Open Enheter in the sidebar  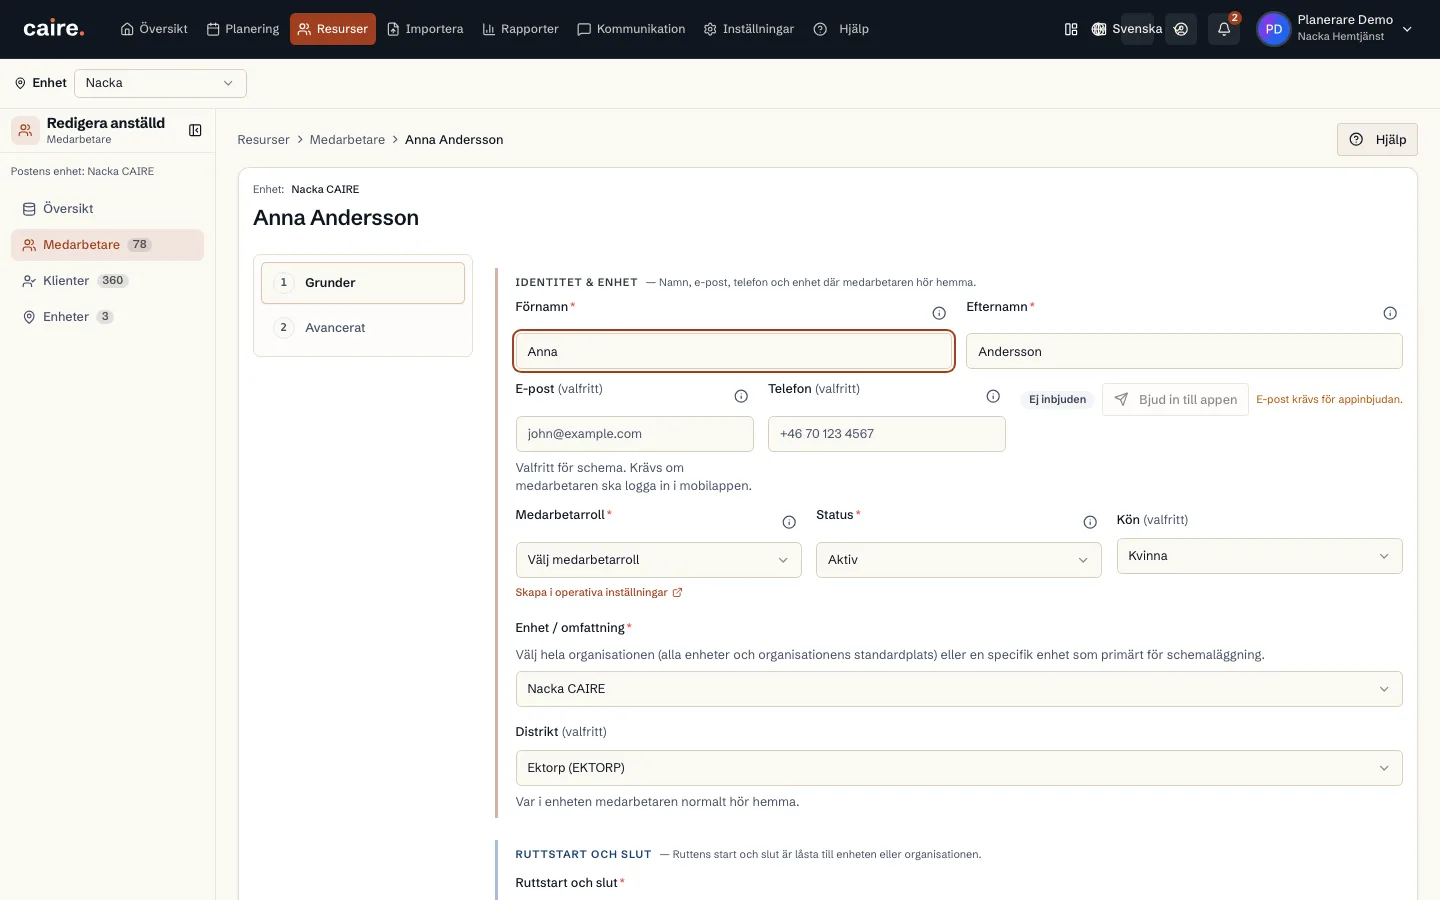click(x=107, y=317)
